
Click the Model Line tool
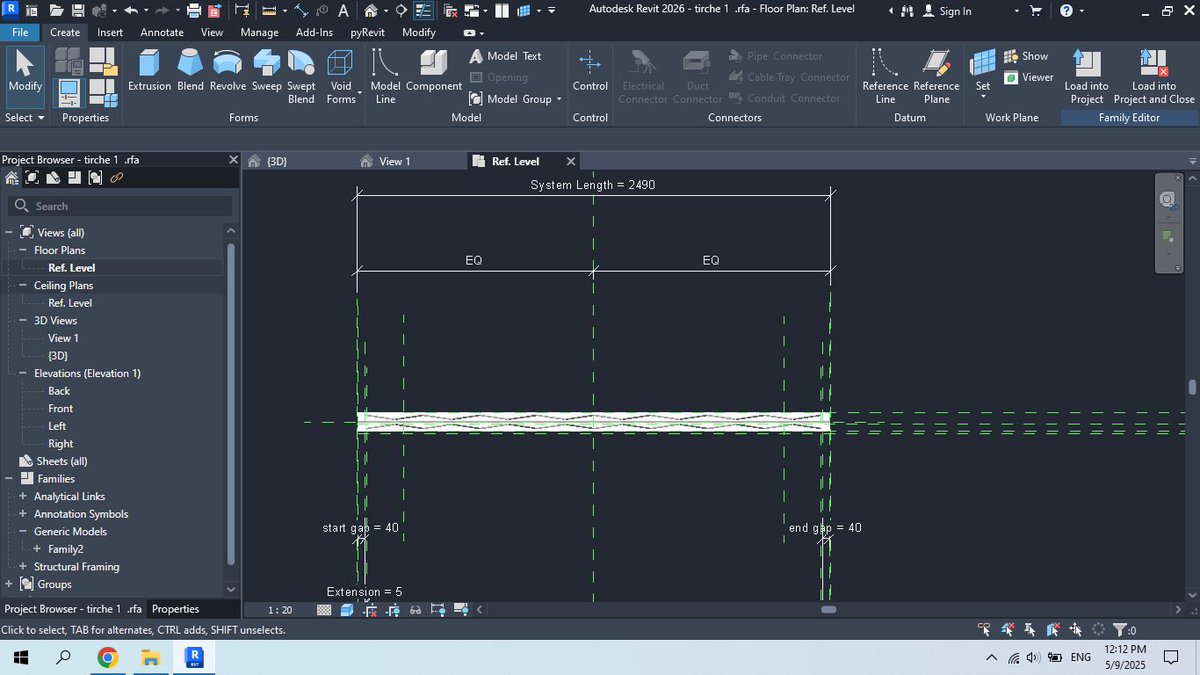tap(385, 76)
